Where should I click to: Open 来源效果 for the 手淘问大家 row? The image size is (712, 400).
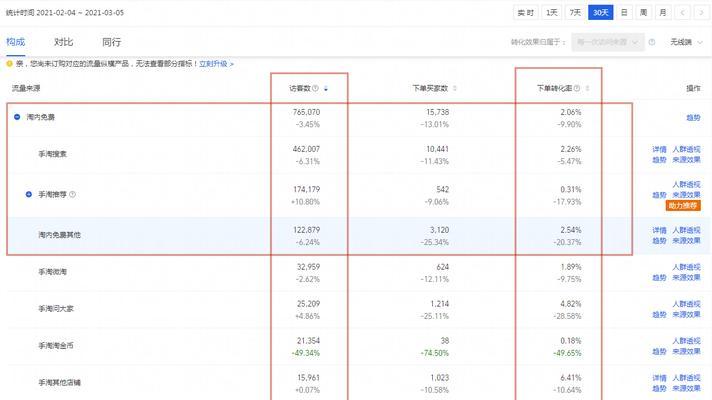click(x=686, y=314)
